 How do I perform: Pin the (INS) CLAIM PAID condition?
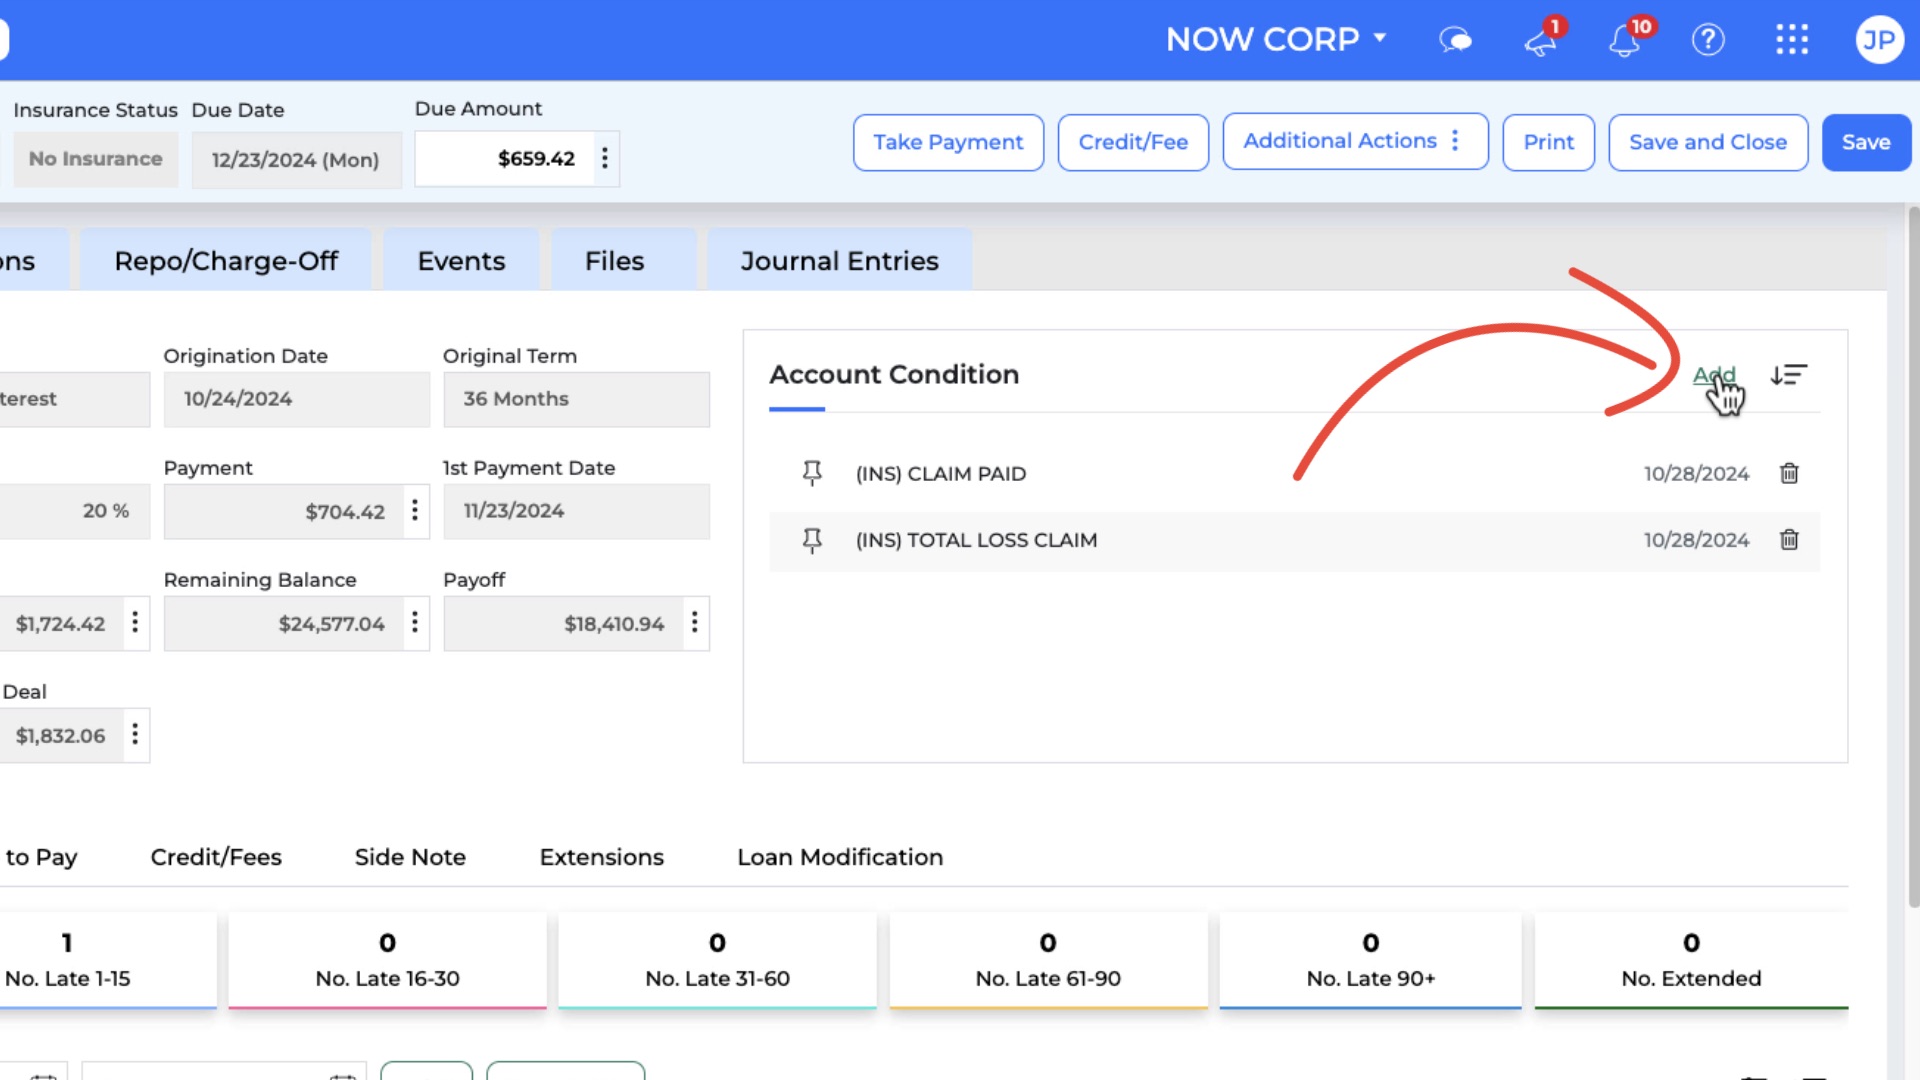[x=812, y=473]
